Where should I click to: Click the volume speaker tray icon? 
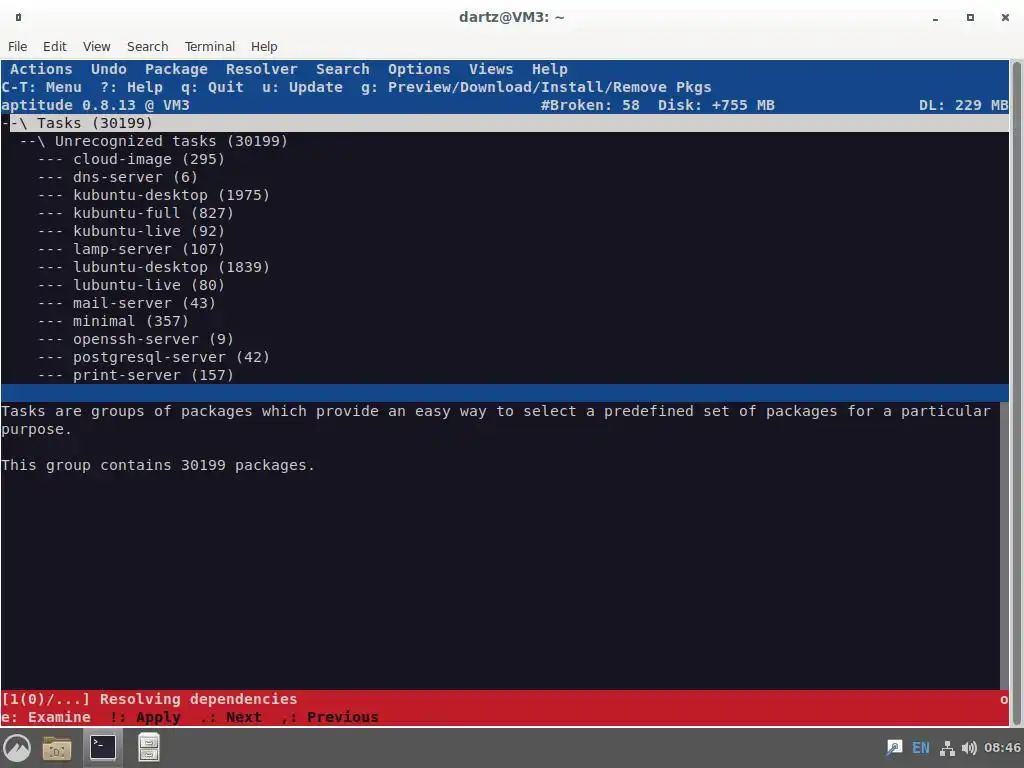click(969, 748)
